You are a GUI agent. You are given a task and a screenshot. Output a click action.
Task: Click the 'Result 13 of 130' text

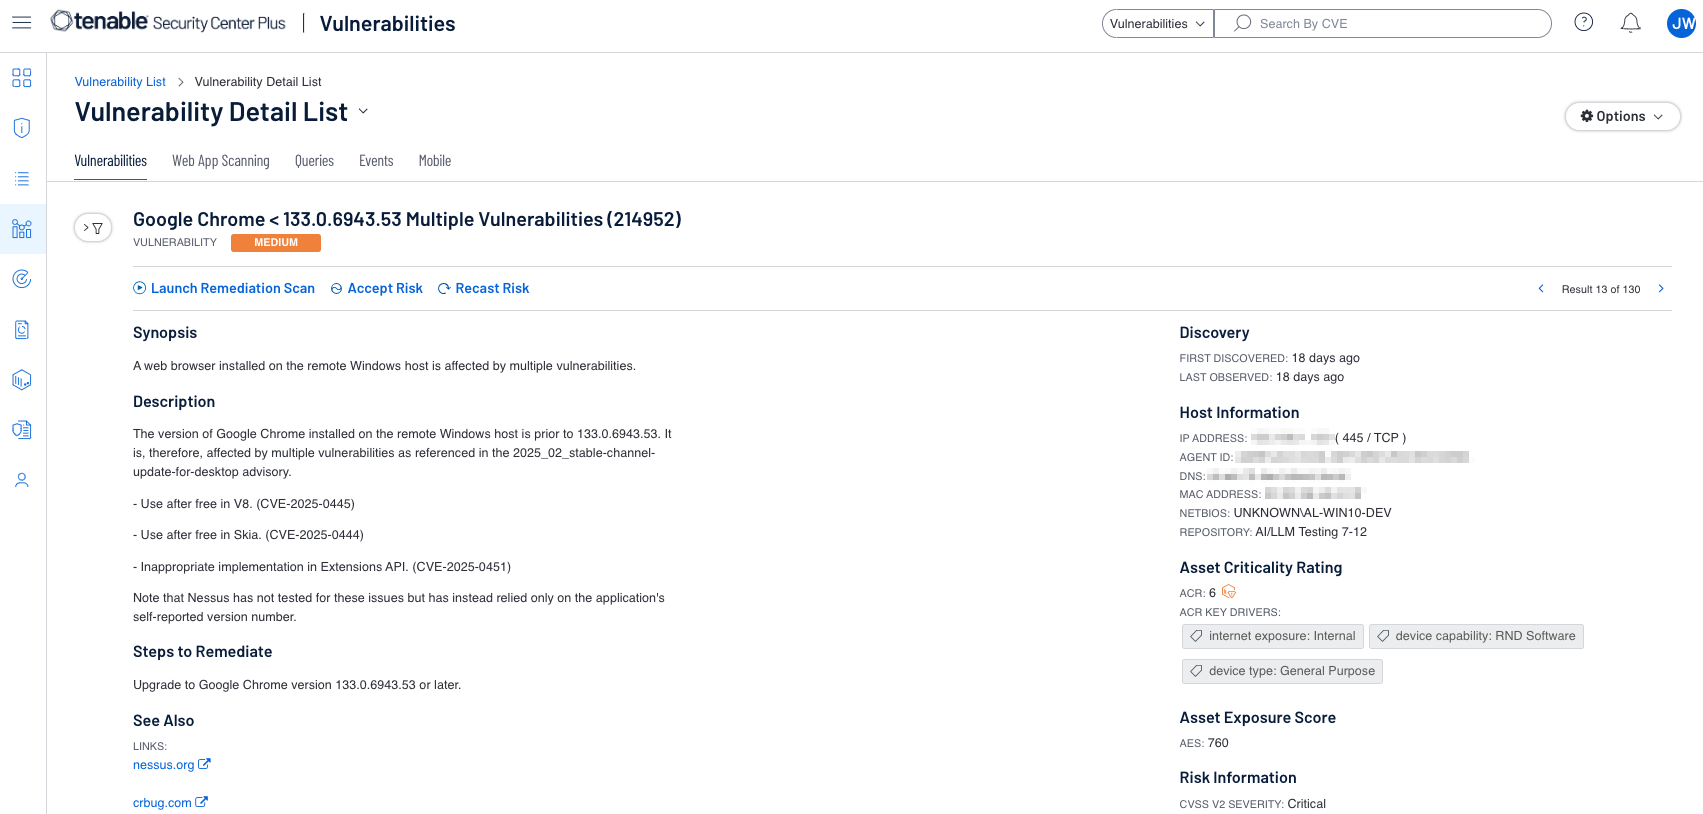[1601, 290]
